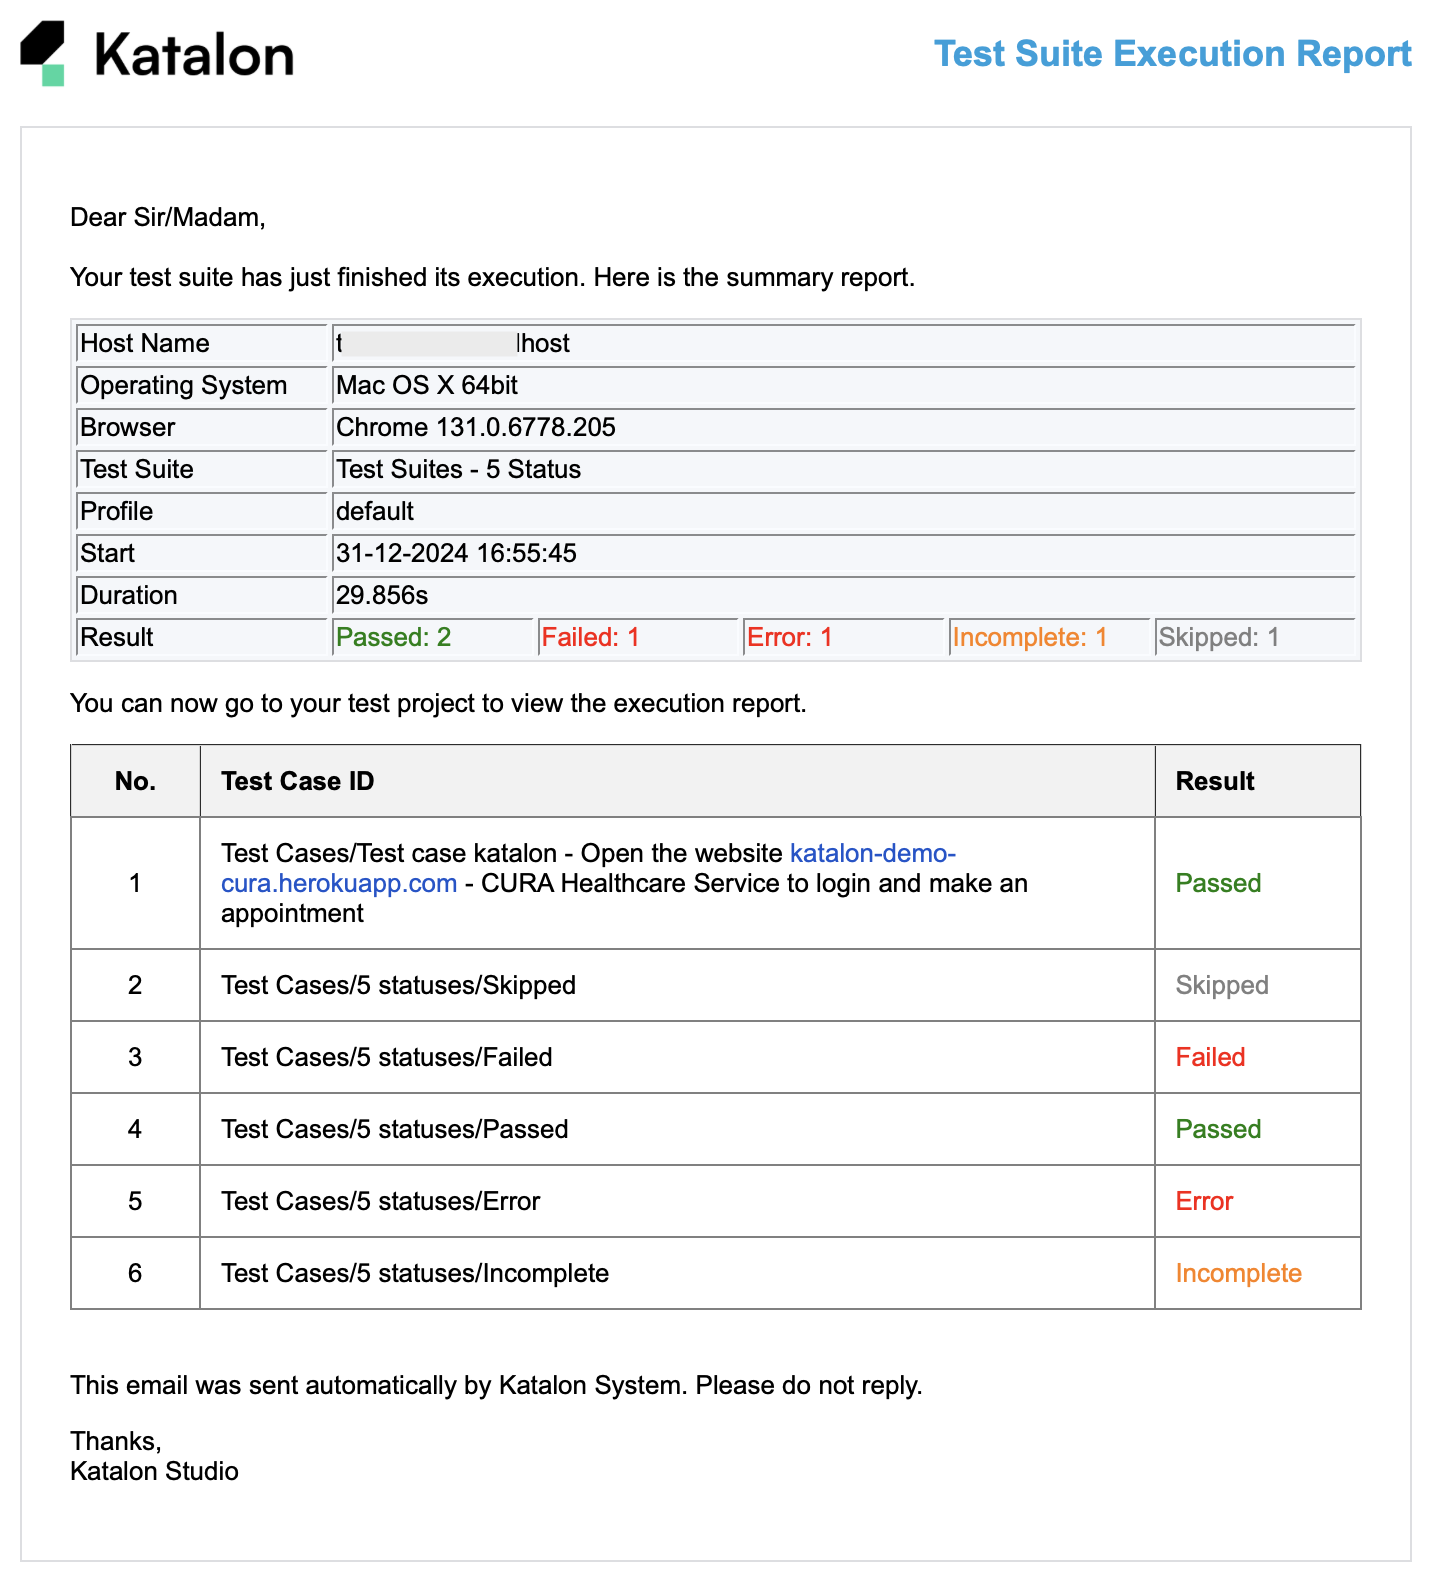Click the 'No.' column header

[x=135, y=781]
